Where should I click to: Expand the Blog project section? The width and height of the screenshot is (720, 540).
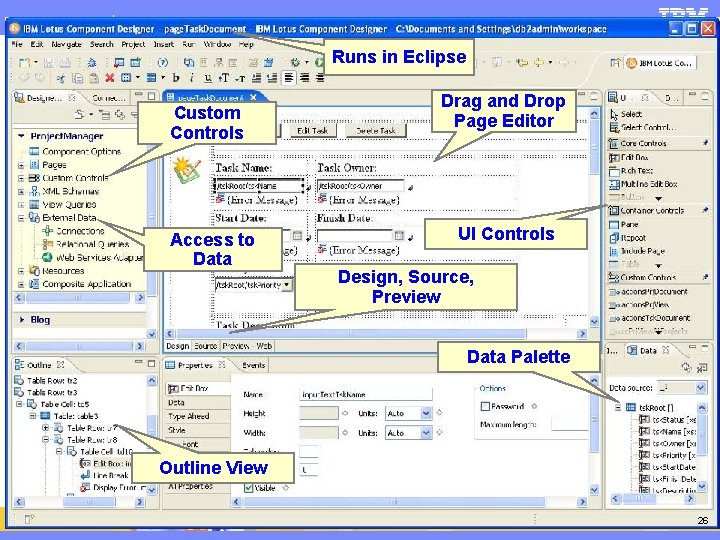21,320
